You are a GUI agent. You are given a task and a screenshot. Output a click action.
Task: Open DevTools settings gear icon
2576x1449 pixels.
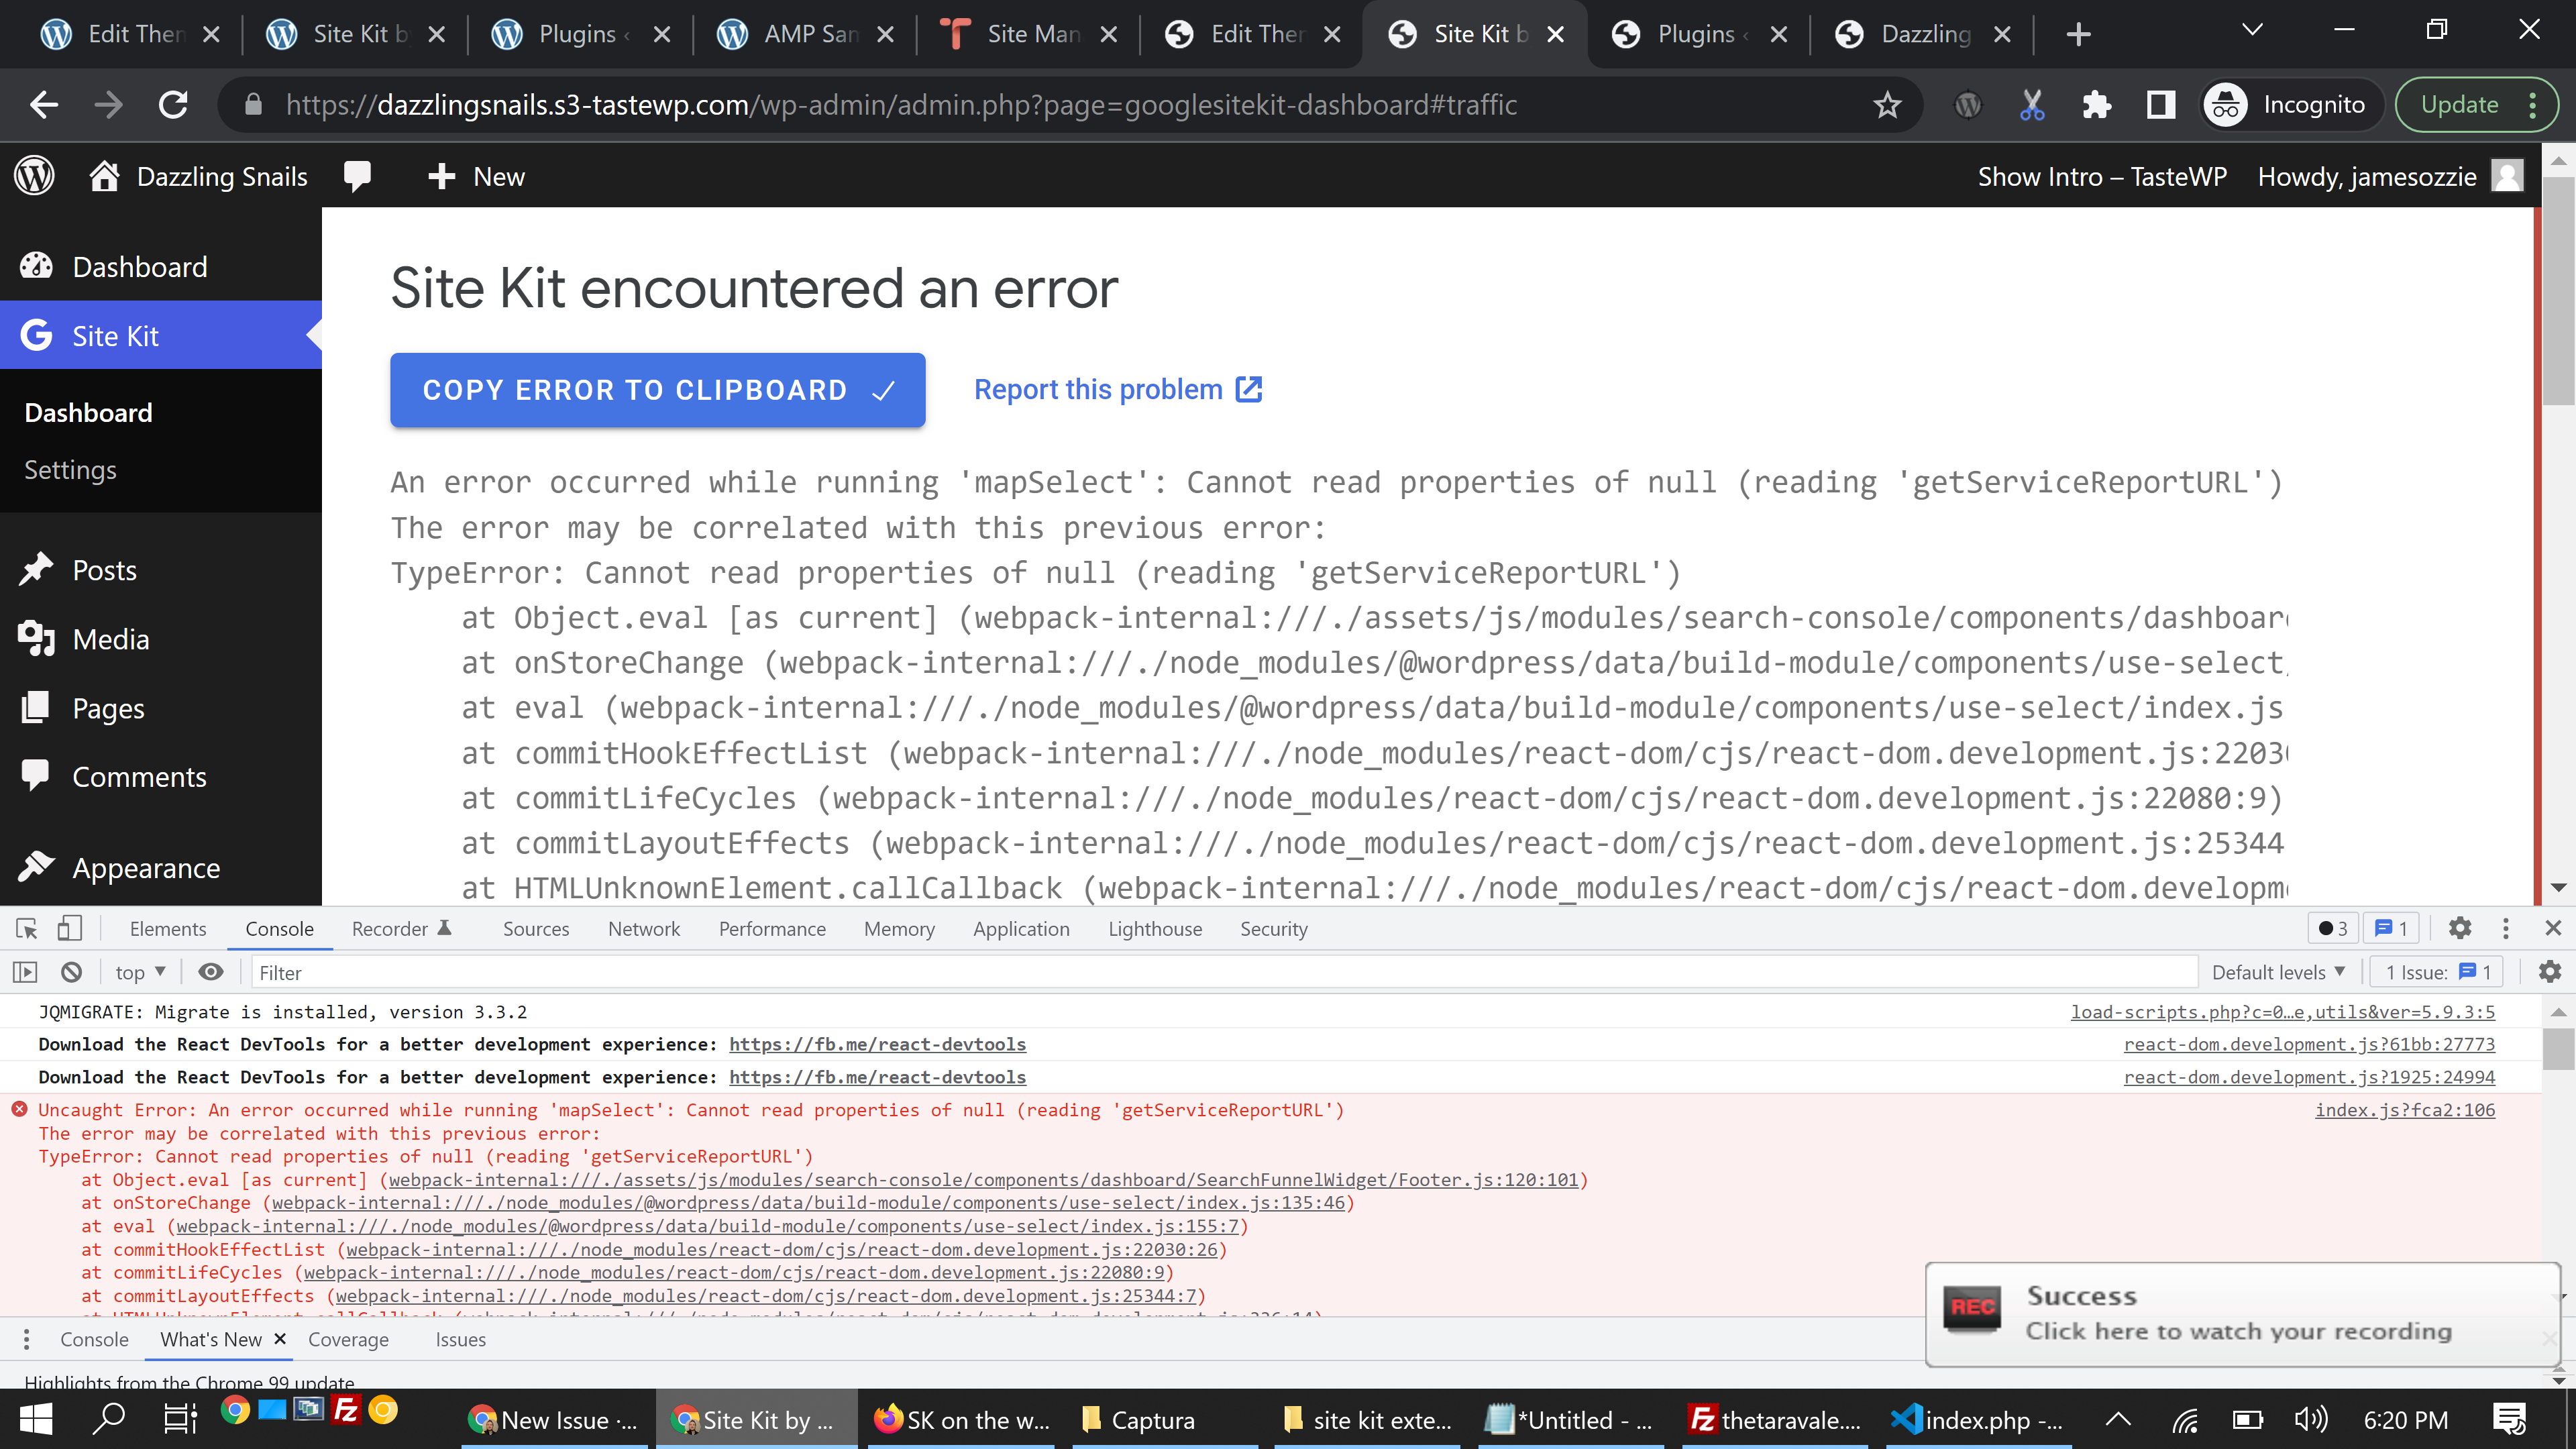(x=2459, y=928)
